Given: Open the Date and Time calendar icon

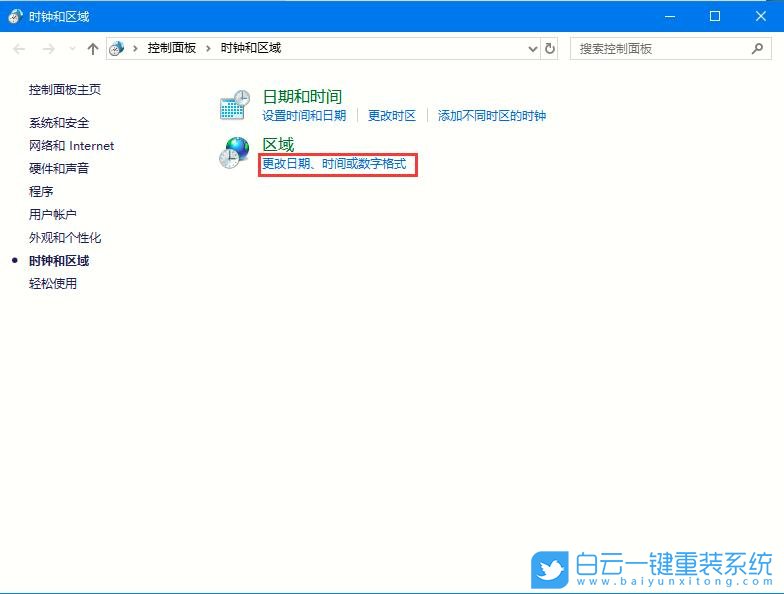Looking at the screenshot, I should pos(235,105).
